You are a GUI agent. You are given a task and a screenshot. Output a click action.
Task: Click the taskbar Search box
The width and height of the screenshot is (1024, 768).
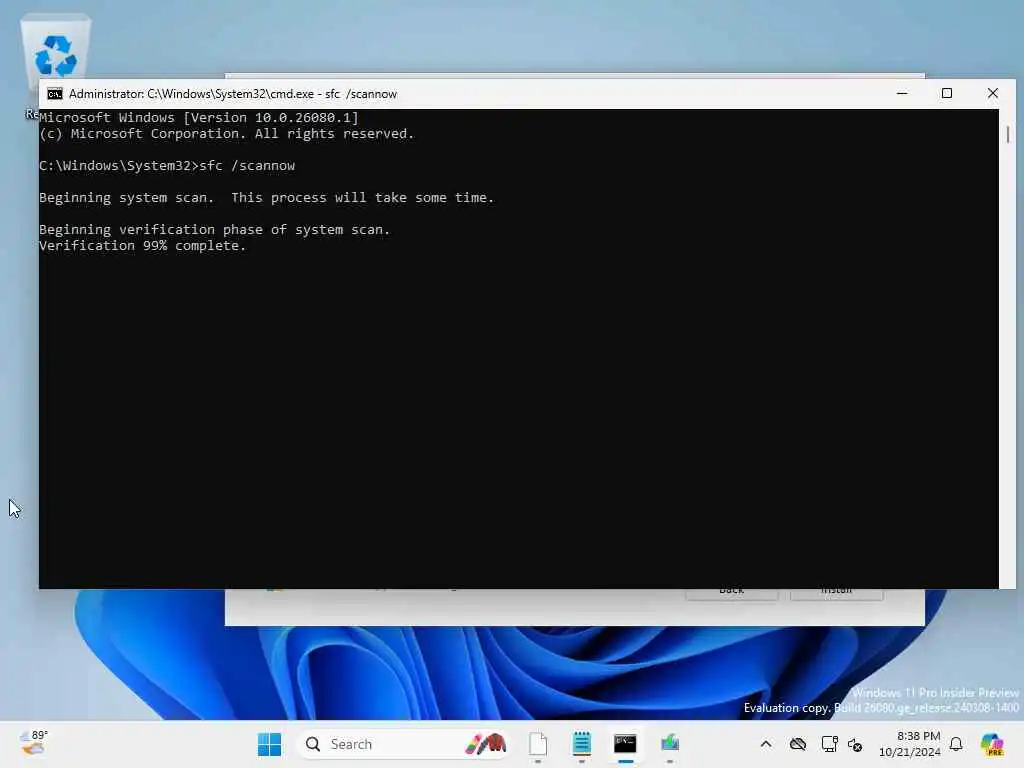pos(403,744)
